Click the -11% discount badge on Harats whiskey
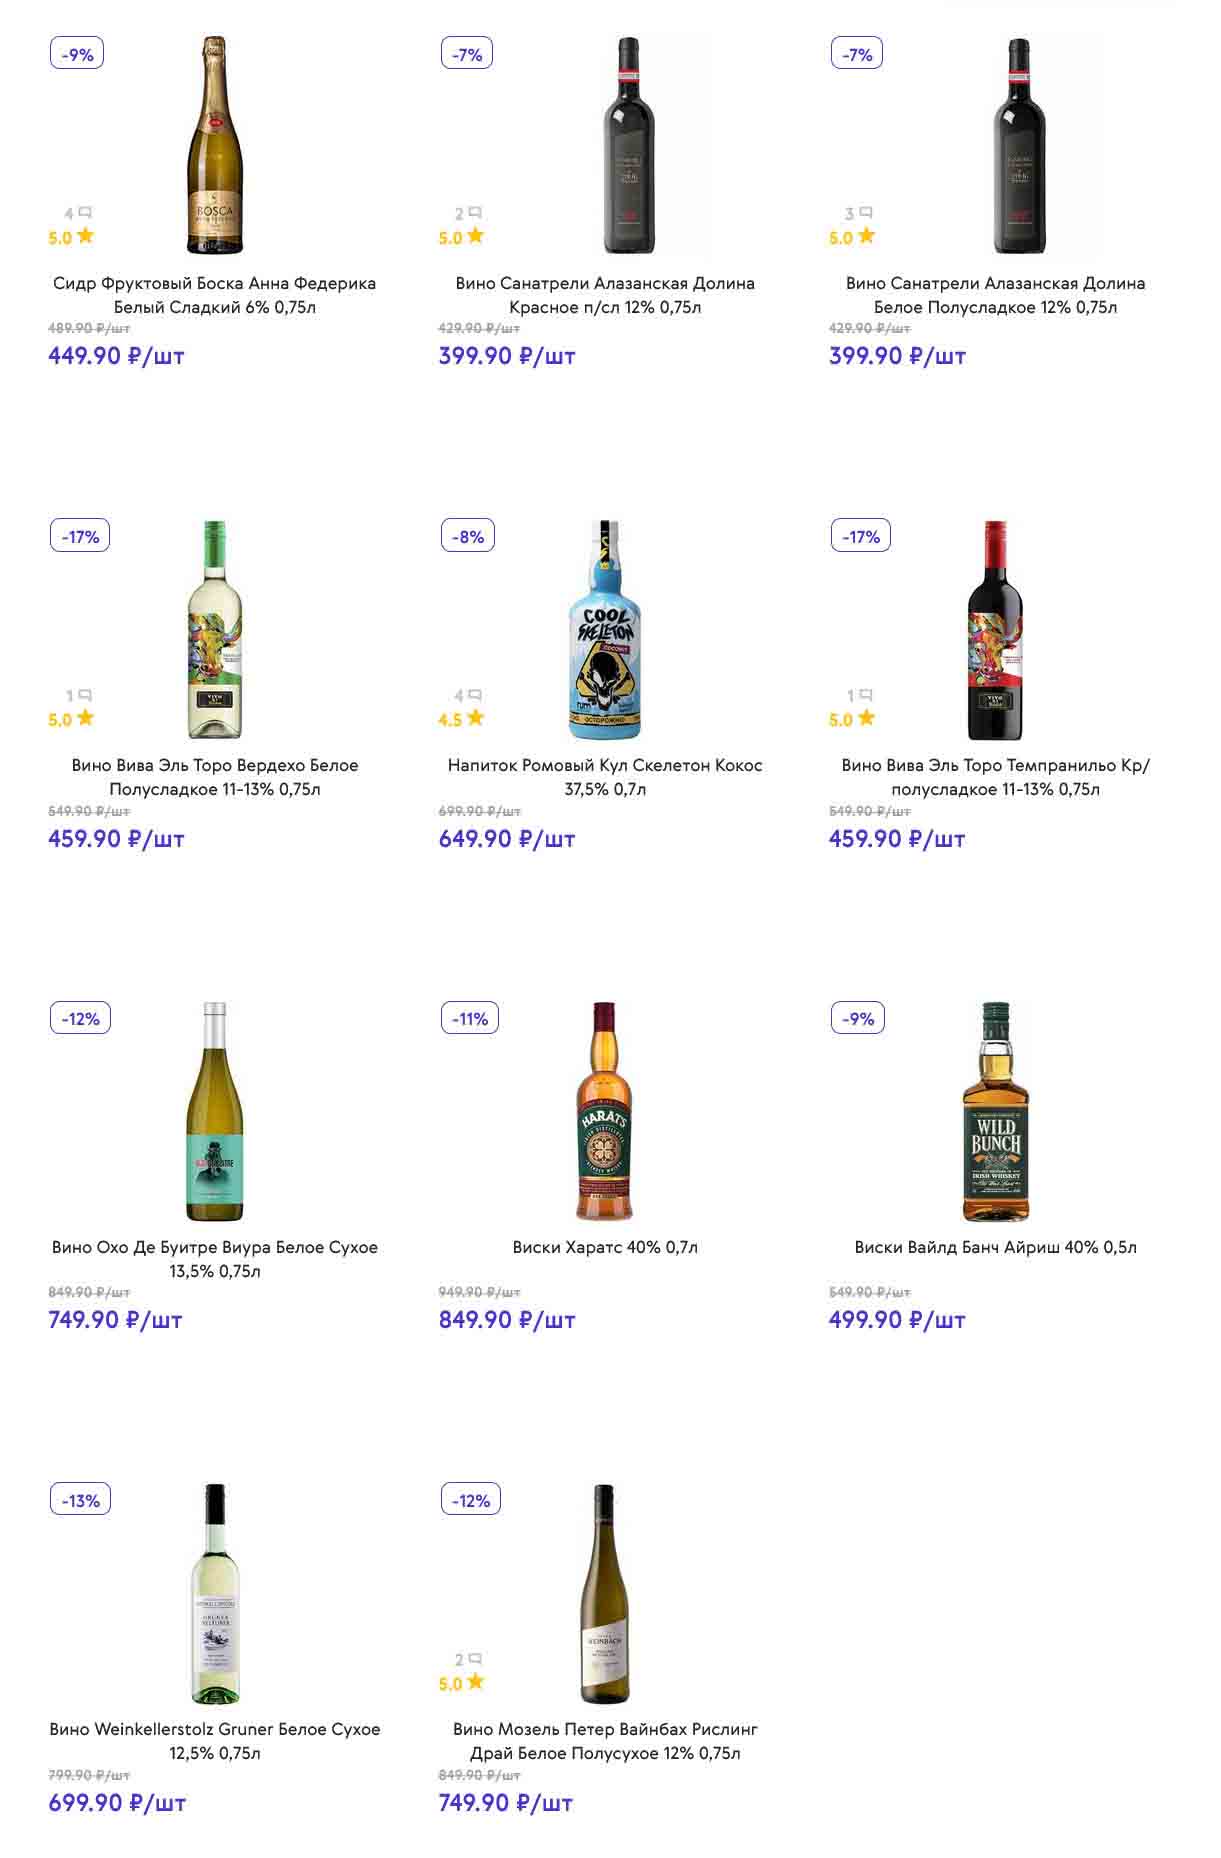The width and height of the screenshot is (1221, 1858). tap(469, 1018)
